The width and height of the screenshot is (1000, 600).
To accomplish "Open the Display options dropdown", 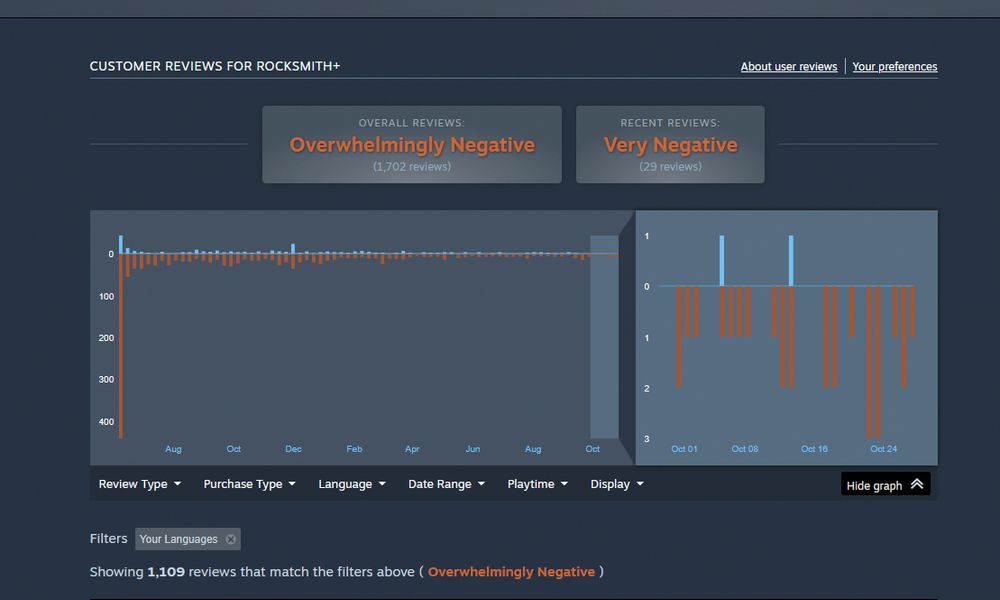I will click(x=617, y=484).
